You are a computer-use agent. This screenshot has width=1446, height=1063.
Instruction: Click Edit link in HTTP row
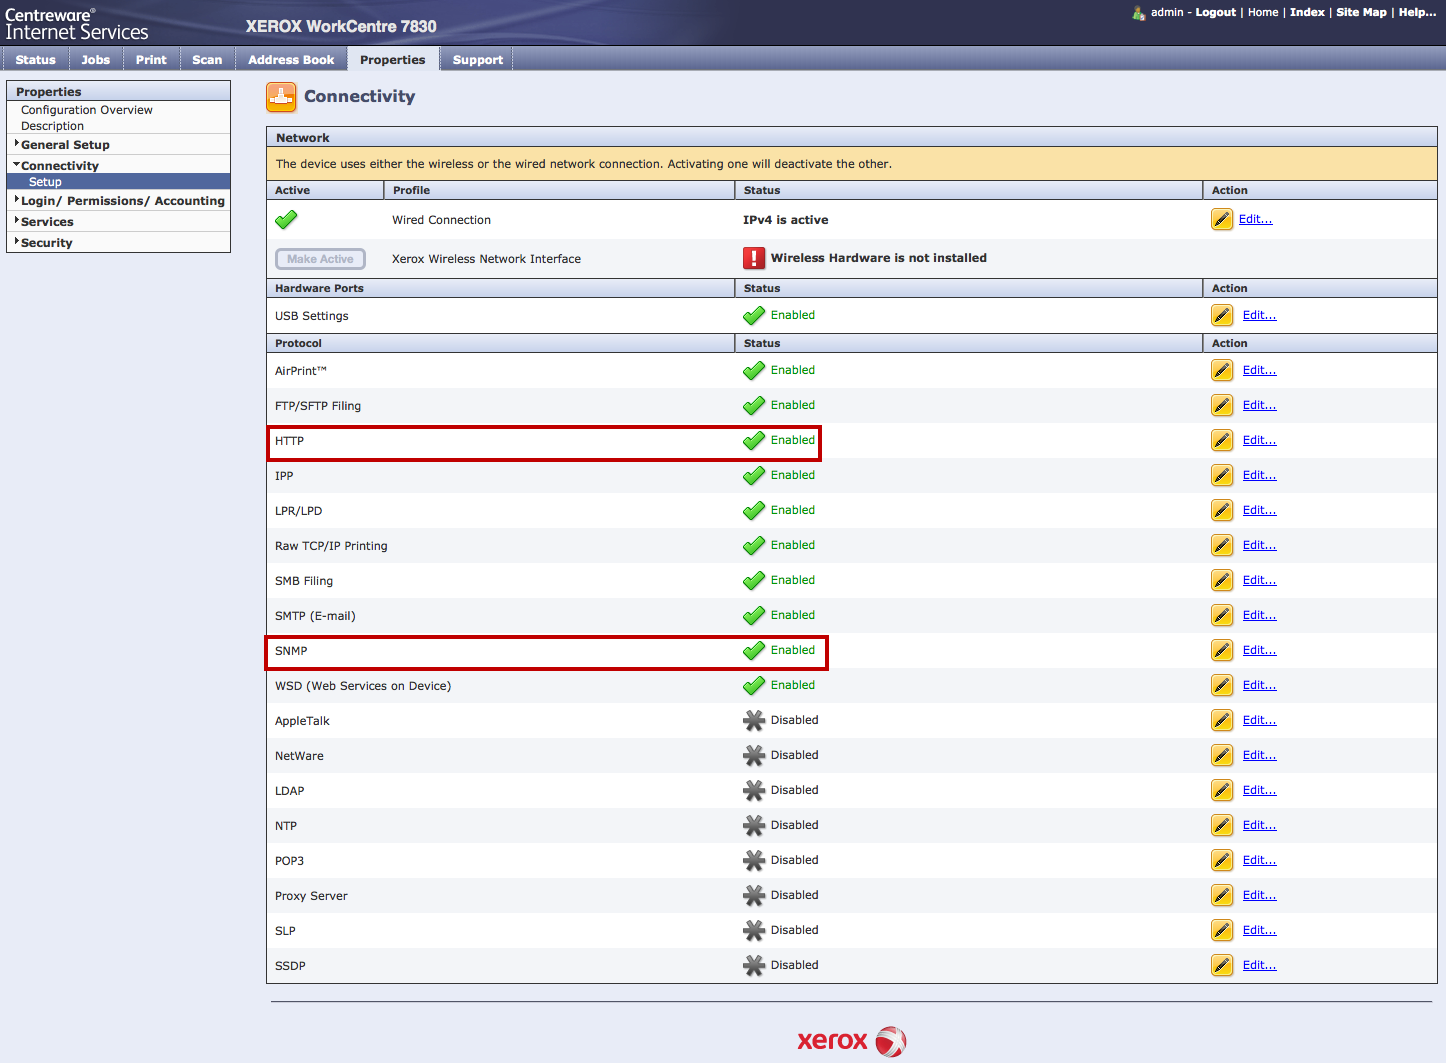1260,441
